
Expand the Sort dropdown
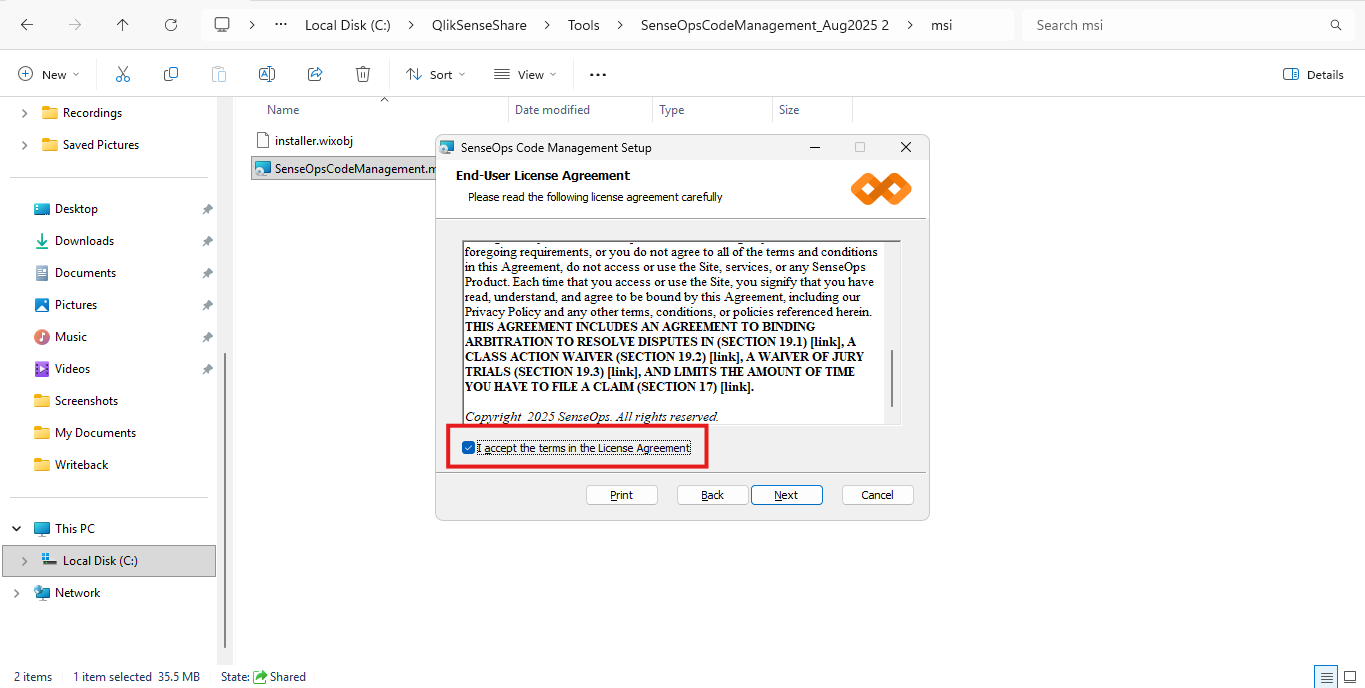point(434,74)
